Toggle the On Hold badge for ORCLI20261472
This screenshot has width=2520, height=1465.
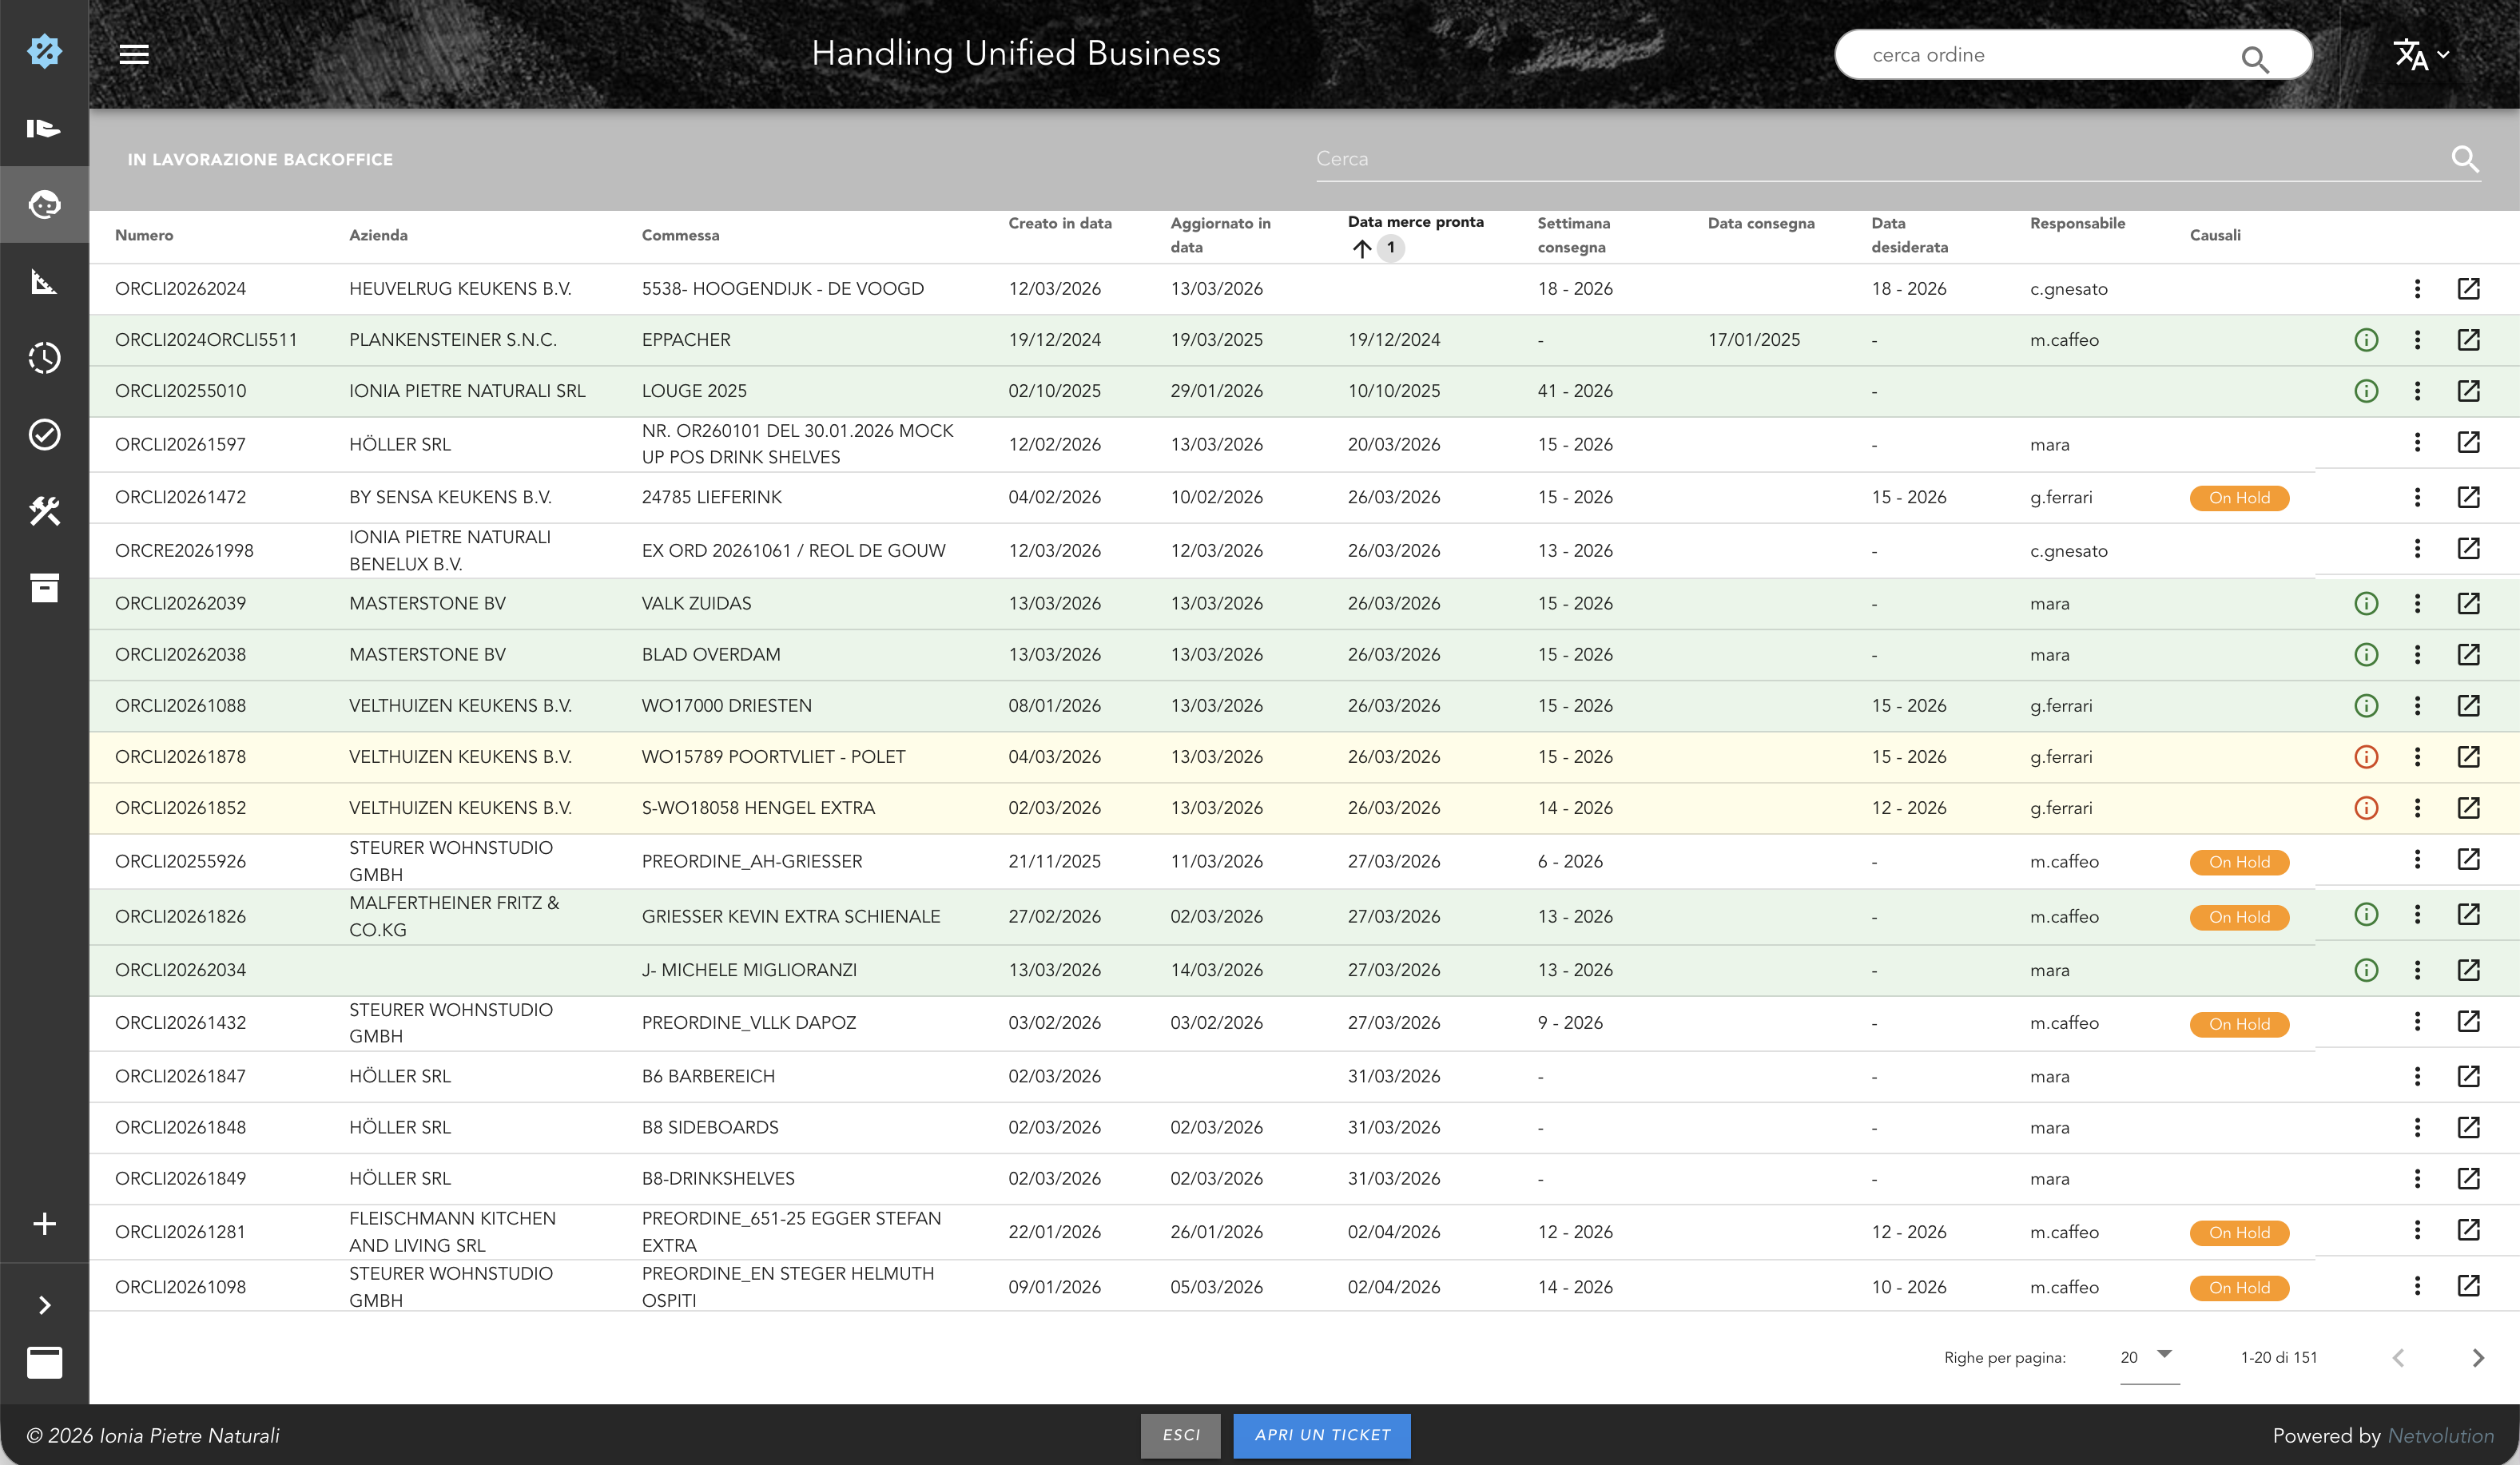click(2239, 497)
